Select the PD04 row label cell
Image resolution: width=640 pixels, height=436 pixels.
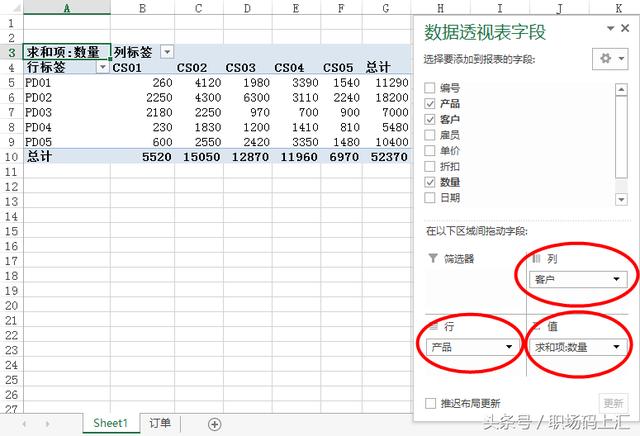(x=67, y=127)
